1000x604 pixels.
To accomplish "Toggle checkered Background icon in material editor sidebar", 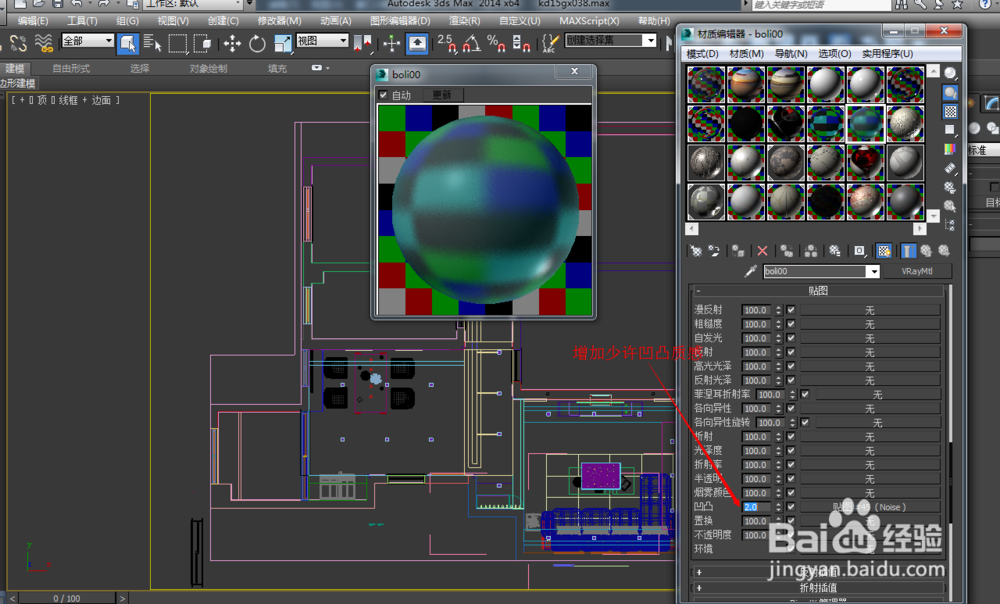I will coord(950,112).
